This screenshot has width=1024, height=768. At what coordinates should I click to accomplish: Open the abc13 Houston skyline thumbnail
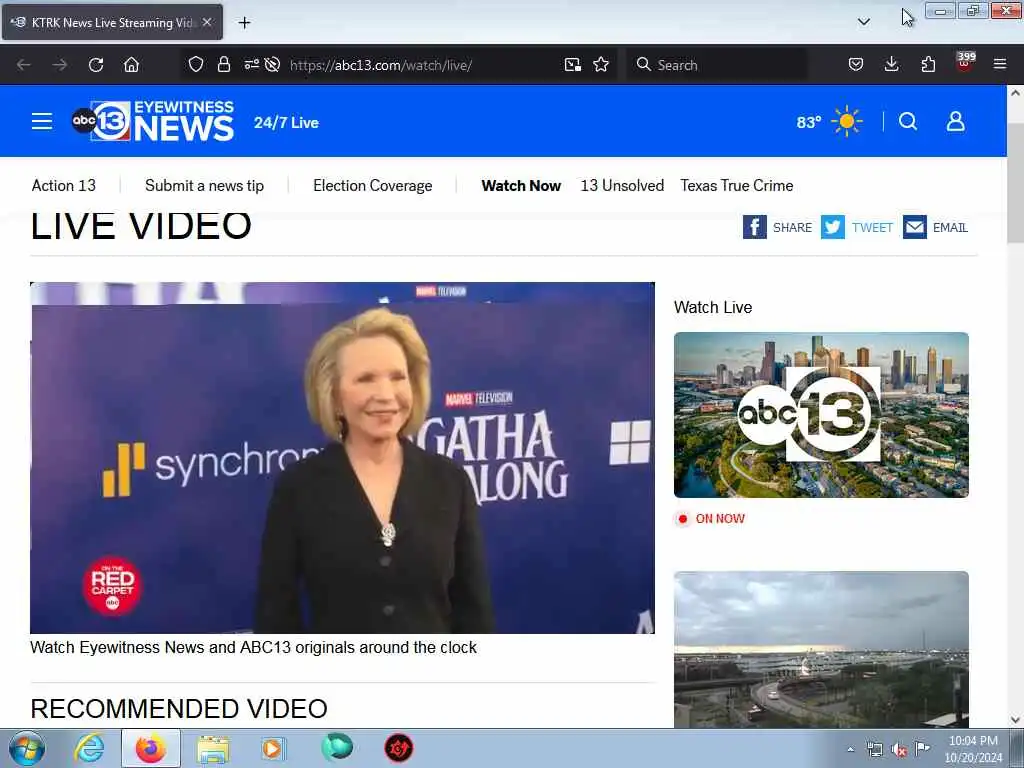point(822,415)
